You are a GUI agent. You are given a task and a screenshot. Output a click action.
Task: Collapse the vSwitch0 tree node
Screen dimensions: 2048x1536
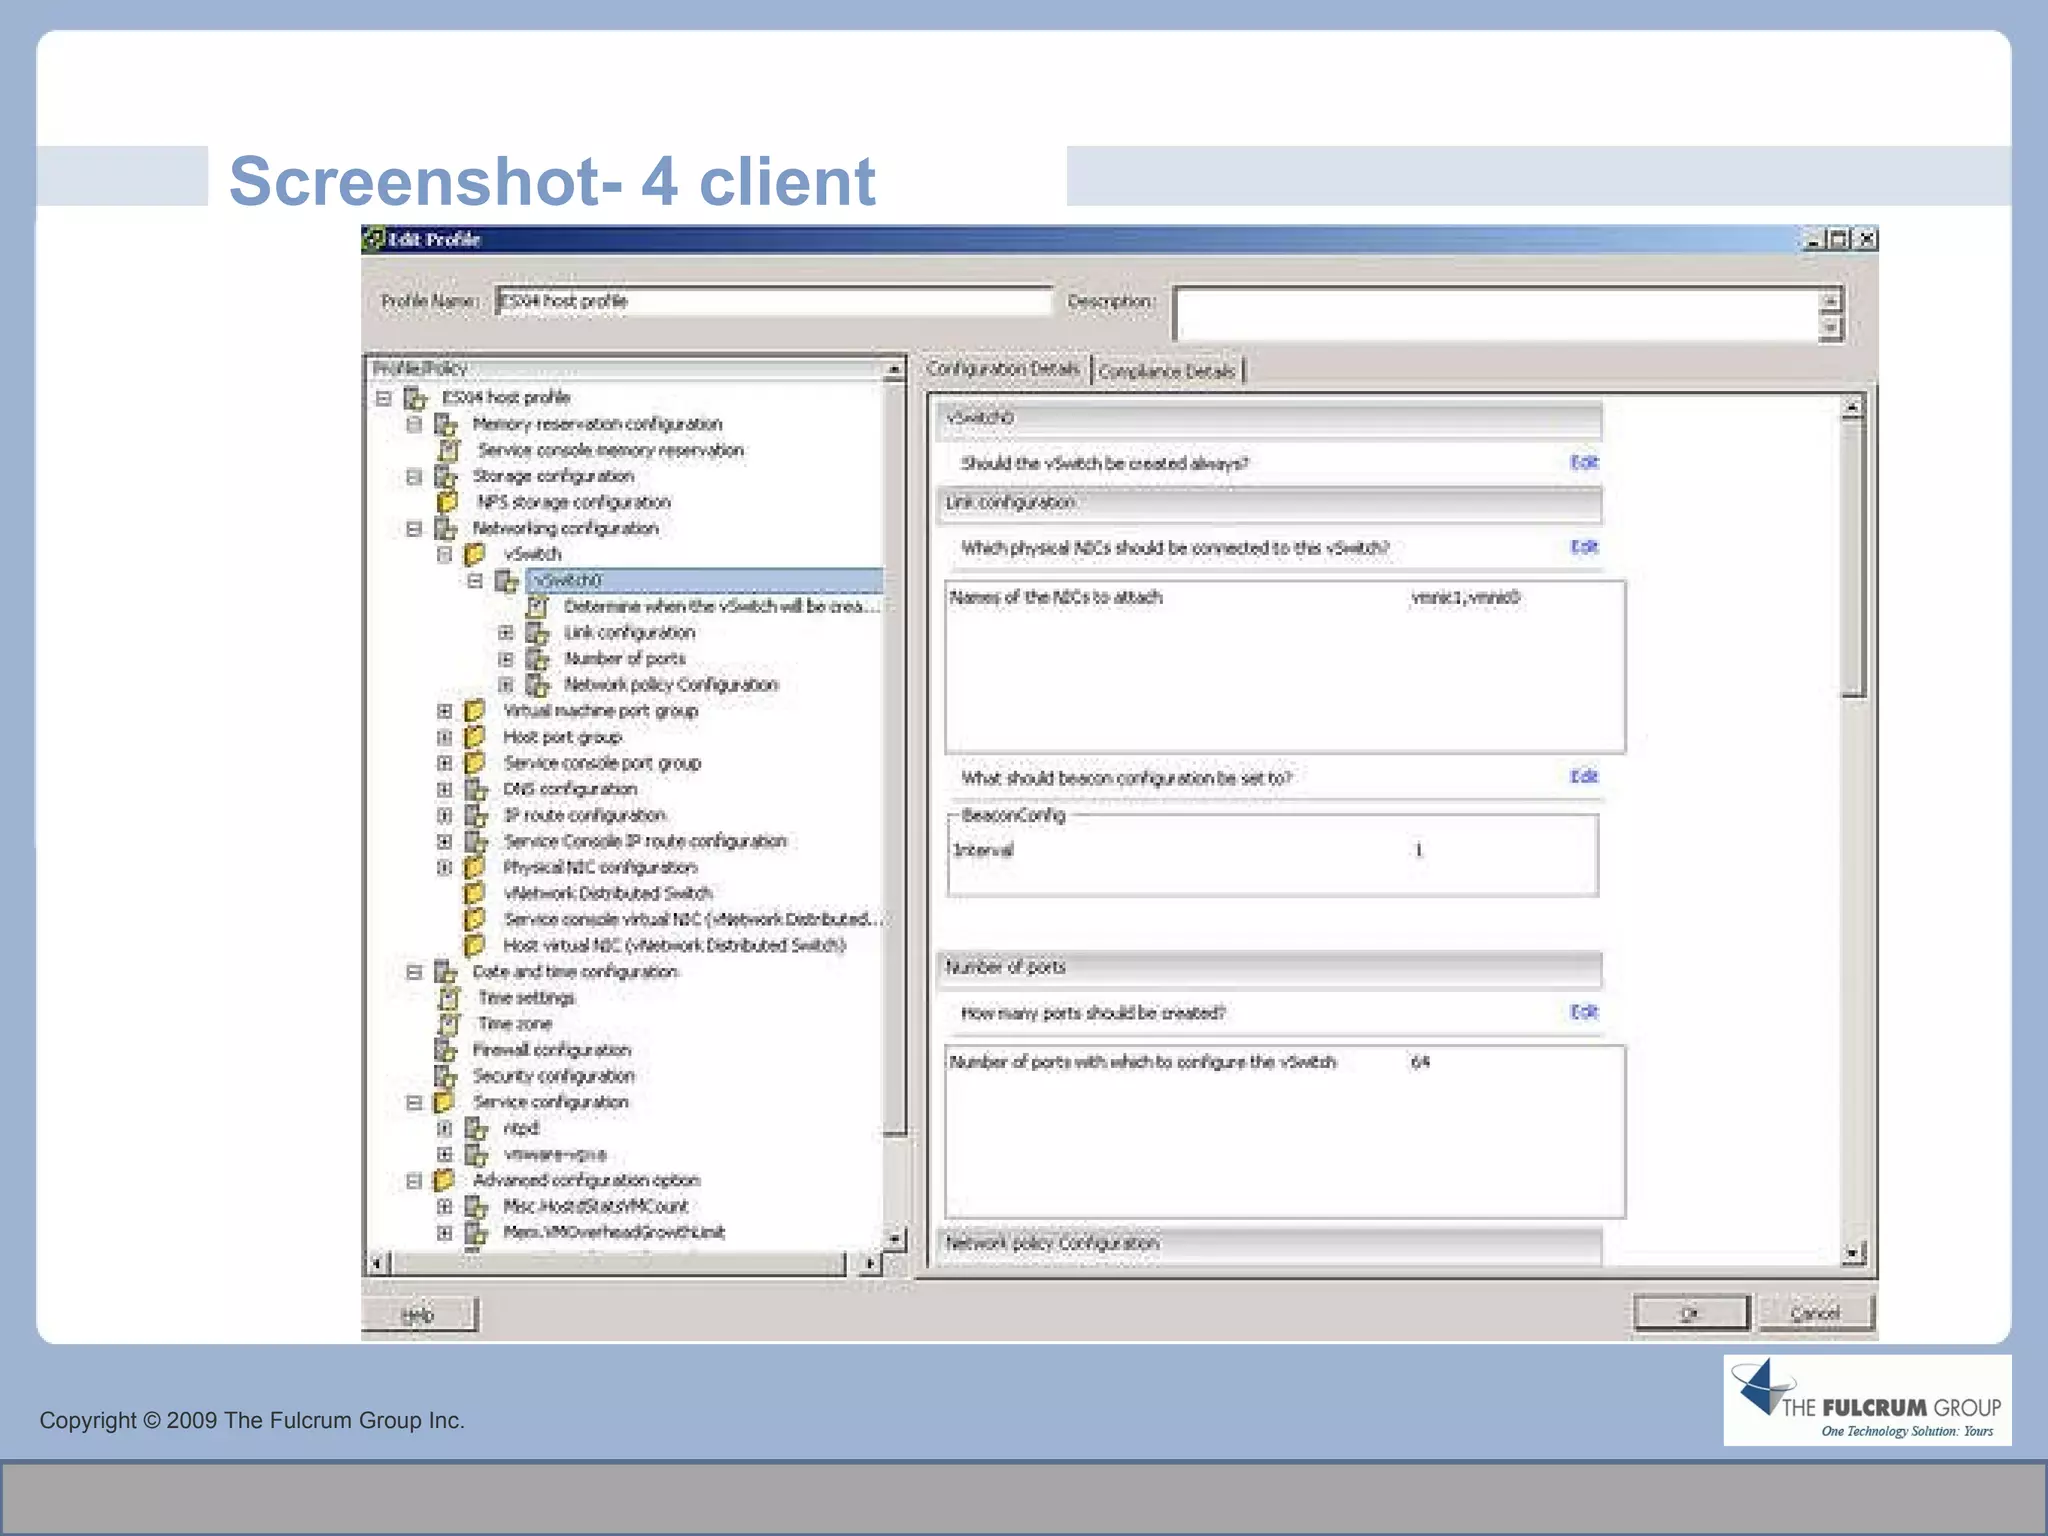click(475, 581)
